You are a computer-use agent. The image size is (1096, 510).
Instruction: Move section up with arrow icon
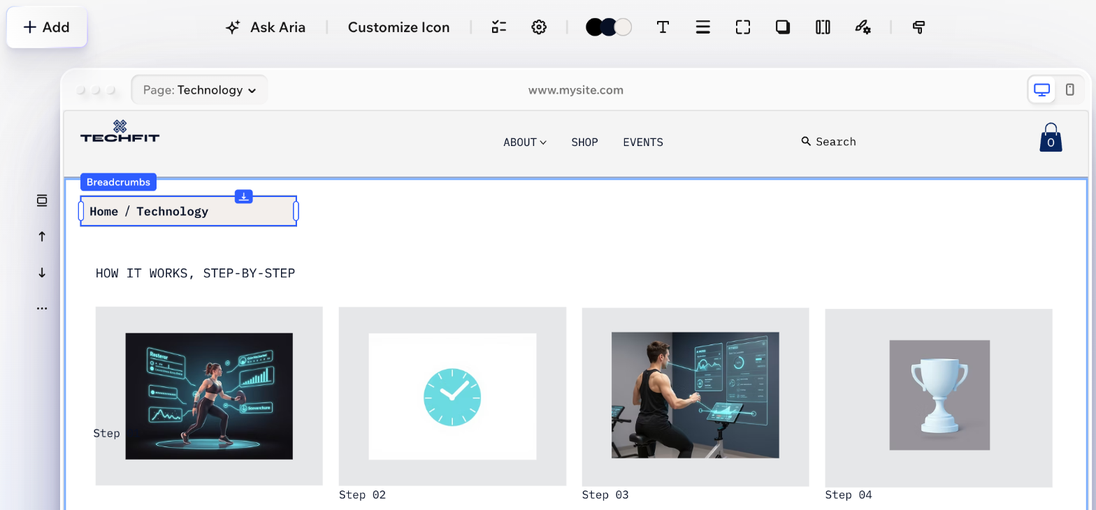click(x=42, y=237)
